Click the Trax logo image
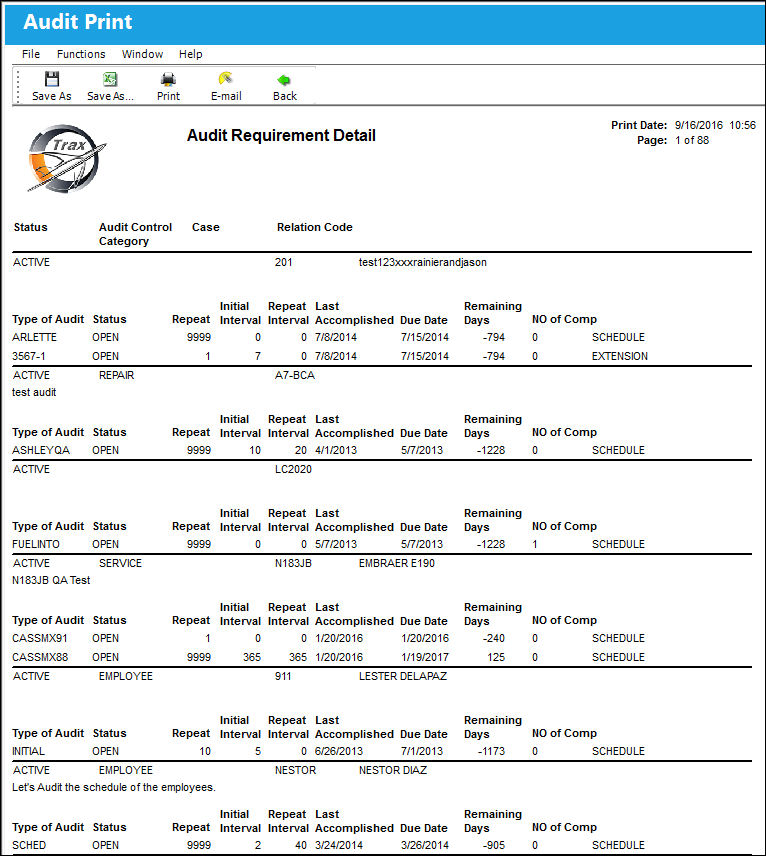Viewport: 766px width, 856px height. click(x=66, y=158)
